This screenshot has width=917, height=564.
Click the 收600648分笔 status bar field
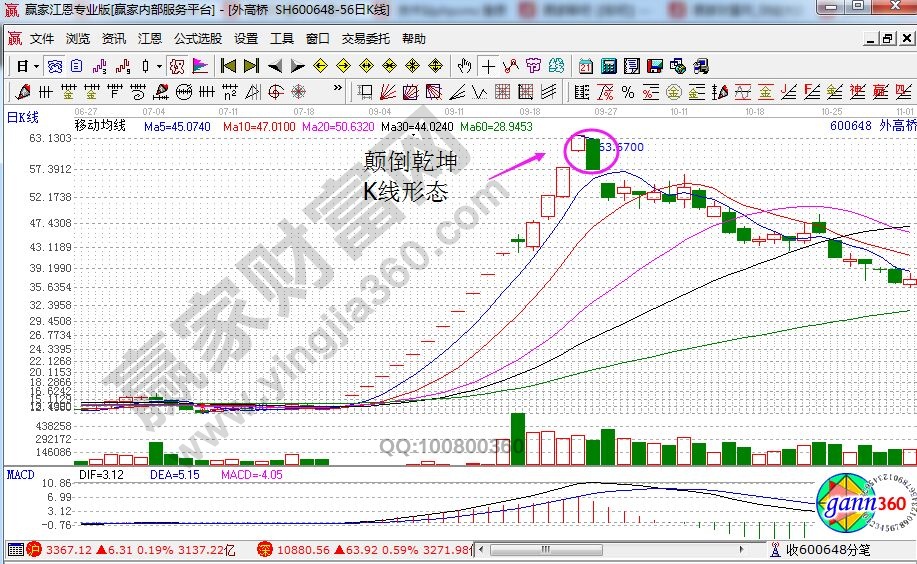[x=829, y=549]
